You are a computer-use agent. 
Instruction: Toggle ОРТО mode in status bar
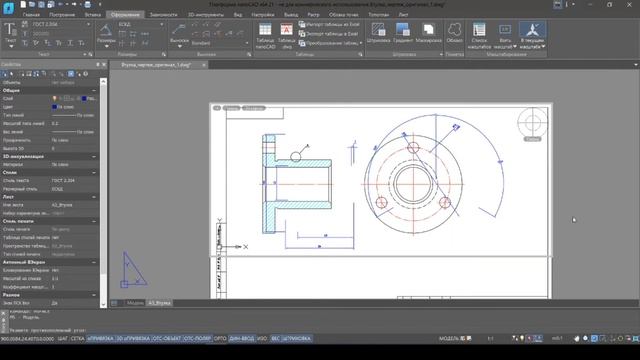click(x=220, y=338)
